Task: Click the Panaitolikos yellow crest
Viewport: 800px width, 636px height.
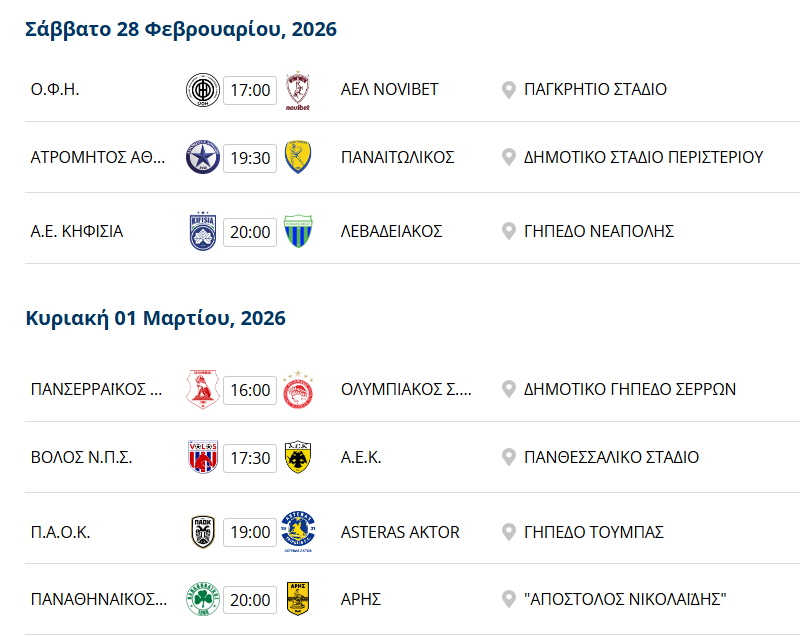Action: (x=297, y=158)
